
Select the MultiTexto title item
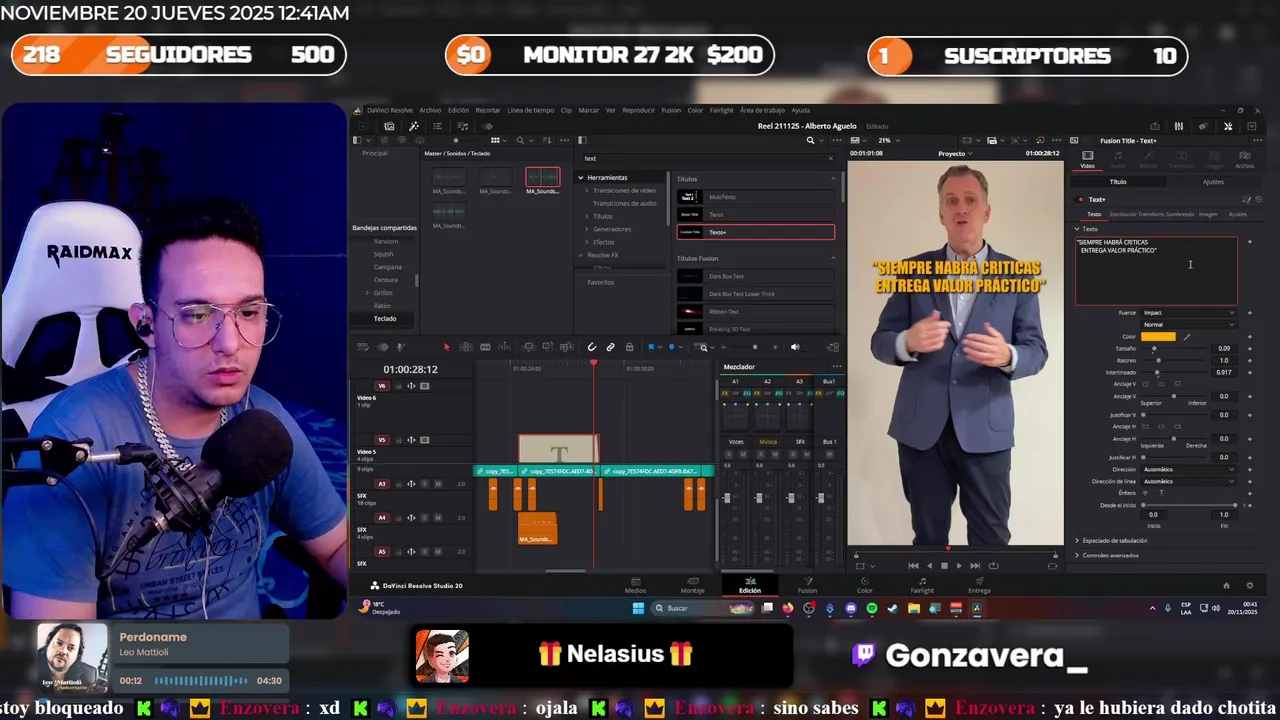(755, 197)
